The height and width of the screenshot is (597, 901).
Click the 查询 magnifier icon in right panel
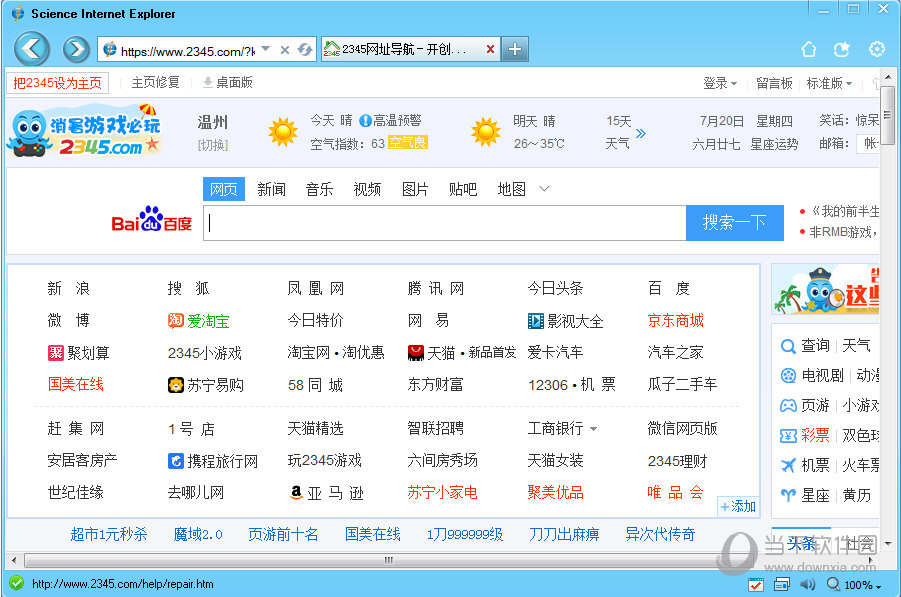pyautogui.click(x=789, y=345)
